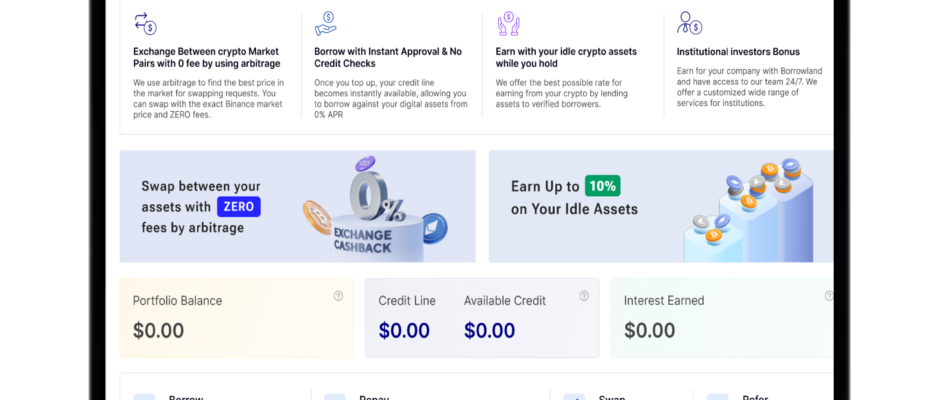Click the Exchange Between crypto Market Pairs heading
The width and height of the screenshot is (940, 400).
pyautogui.click(x=207, y=58)
